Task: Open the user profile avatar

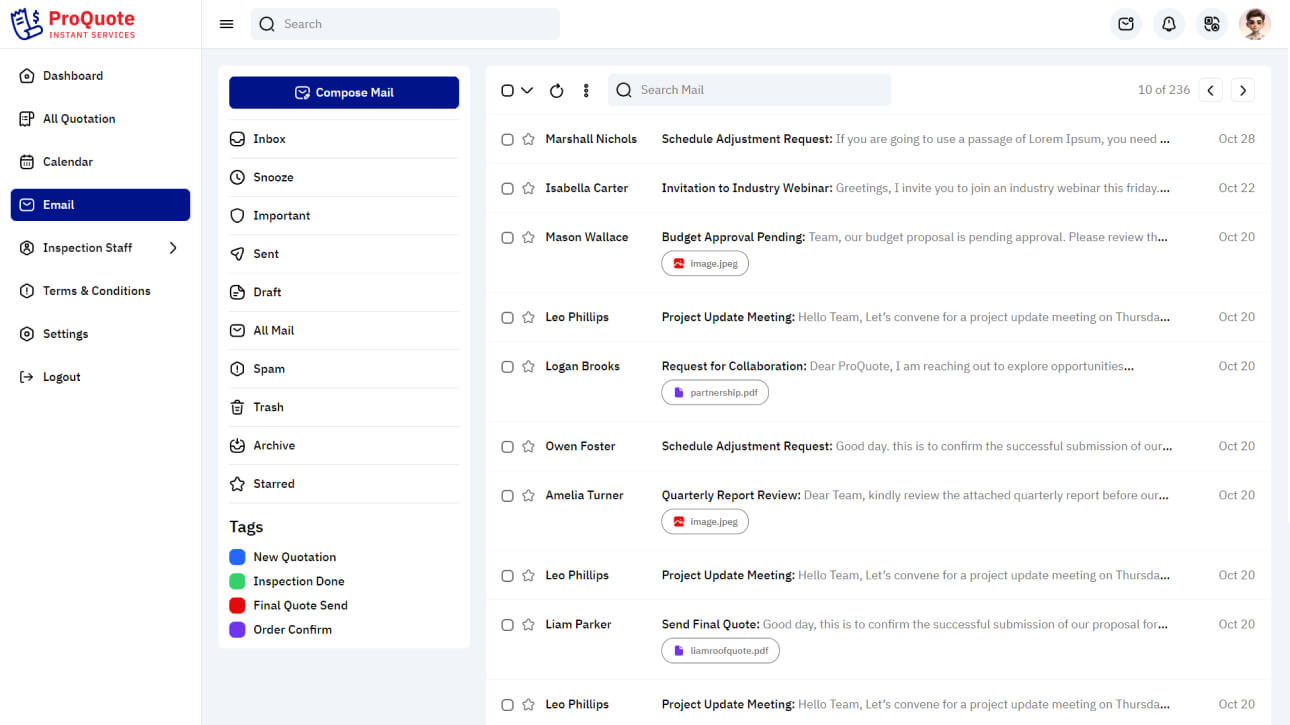Action: (x=1254, y=24)
